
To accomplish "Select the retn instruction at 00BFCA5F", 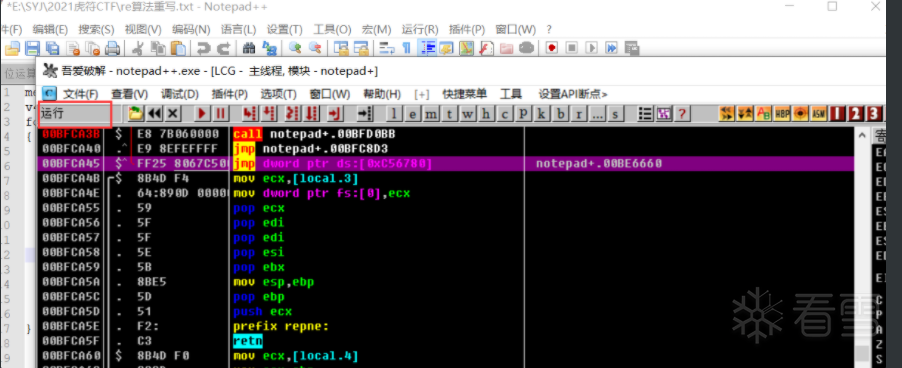I will tap(247, 341).
